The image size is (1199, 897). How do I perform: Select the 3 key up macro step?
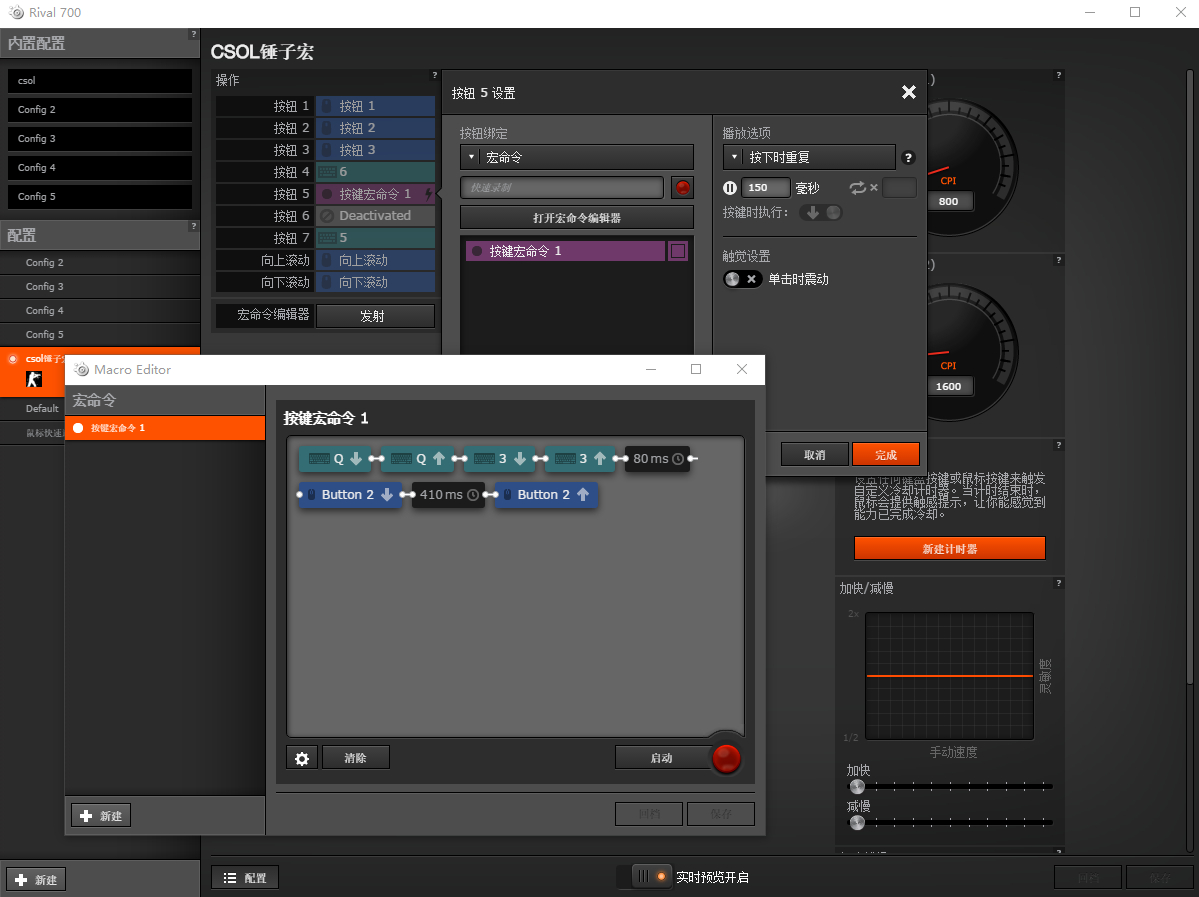(580, 459)
